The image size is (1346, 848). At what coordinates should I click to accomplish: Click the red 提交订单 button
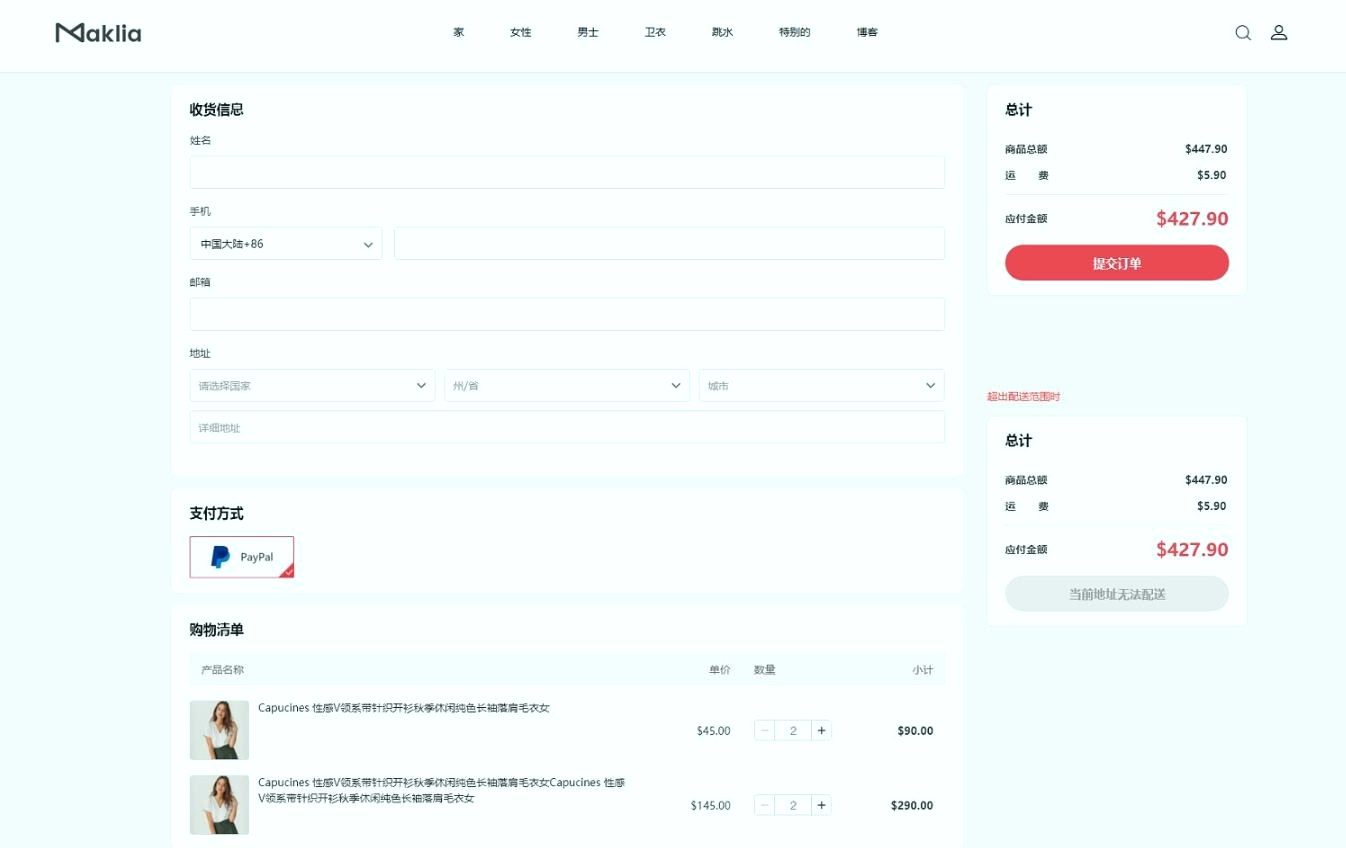click(x=1116, y=263)
